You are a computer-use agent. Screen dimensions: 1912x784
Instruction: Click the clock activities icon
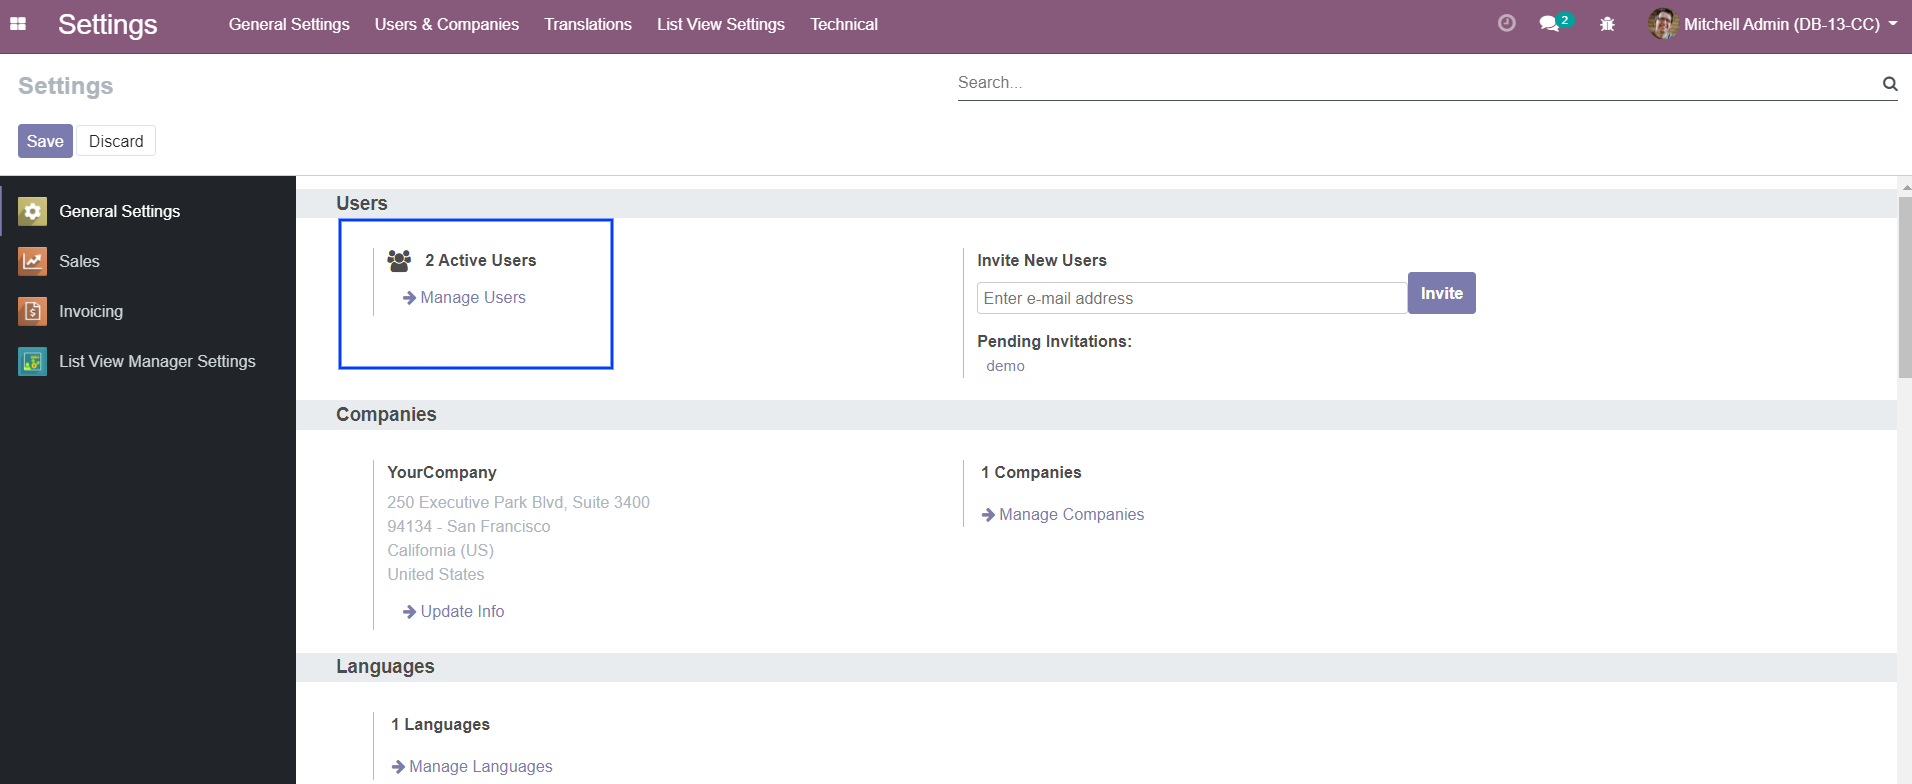pos(1506,24)
